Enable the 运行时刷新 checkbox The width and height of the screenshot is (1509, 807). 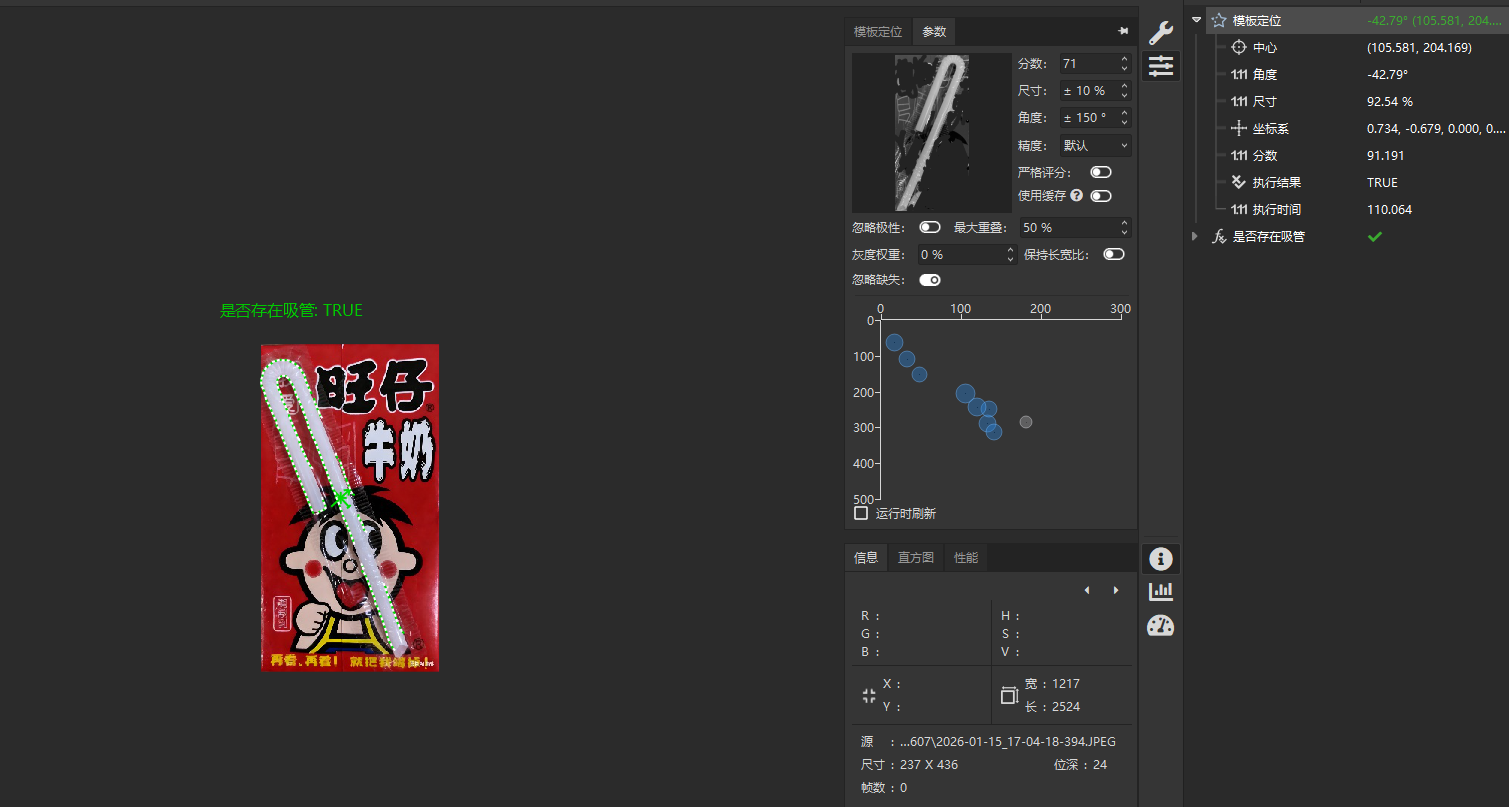860,513
